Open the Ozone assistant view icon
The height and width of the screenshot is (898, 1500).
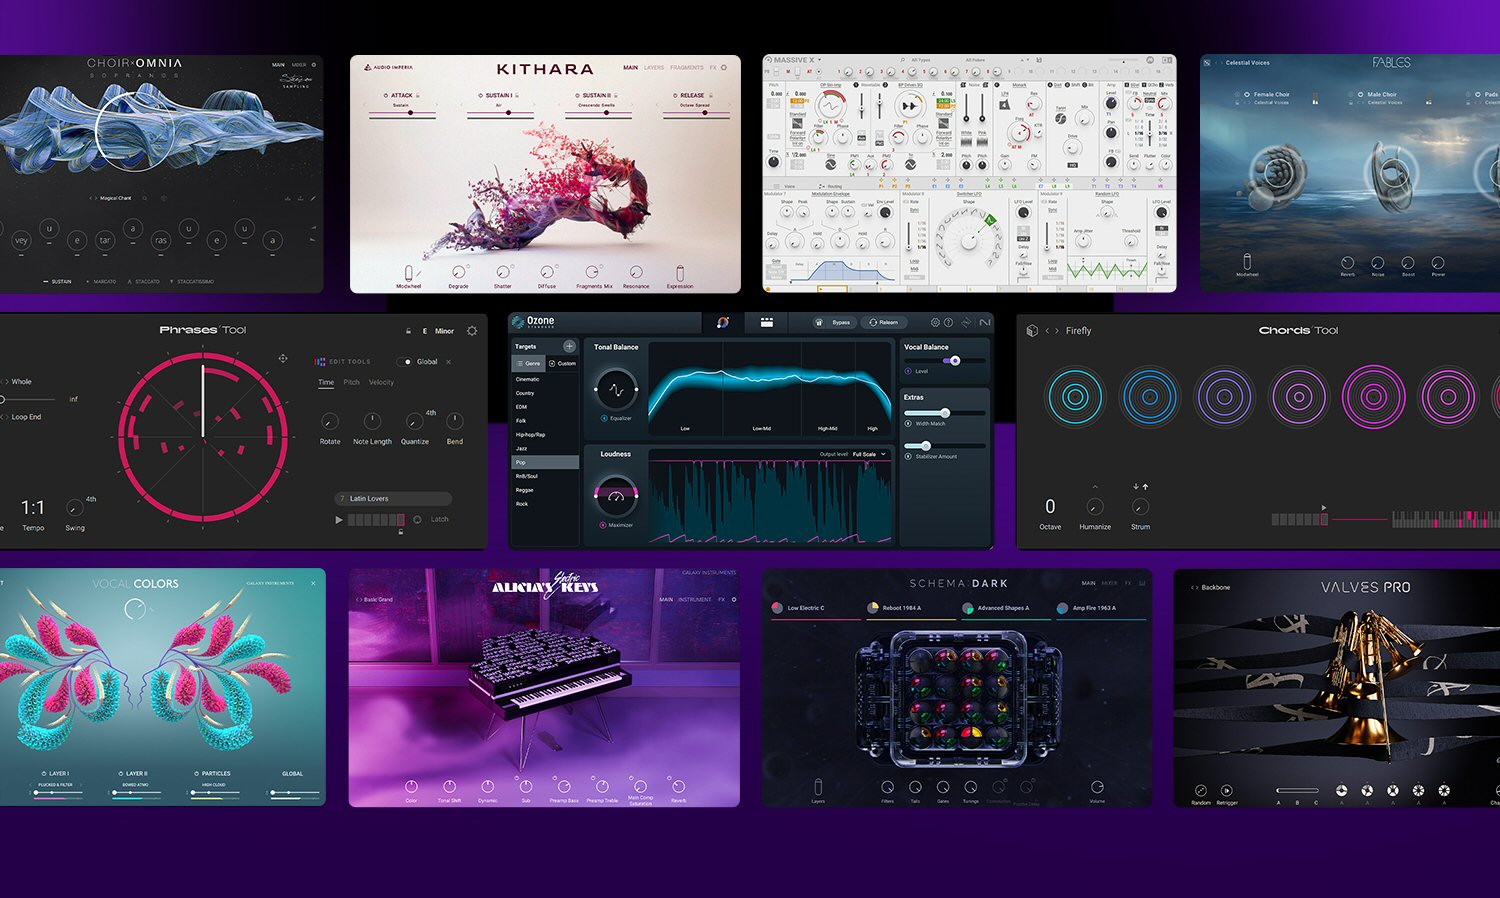tap(722, 322)
